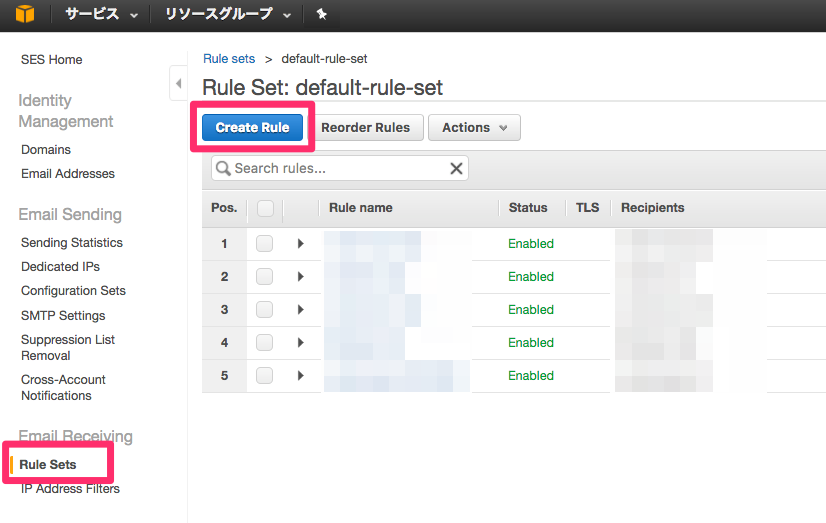826x523 pixels.
Task: Open the リソースグループ menu
Action: [x=228, y=14]
